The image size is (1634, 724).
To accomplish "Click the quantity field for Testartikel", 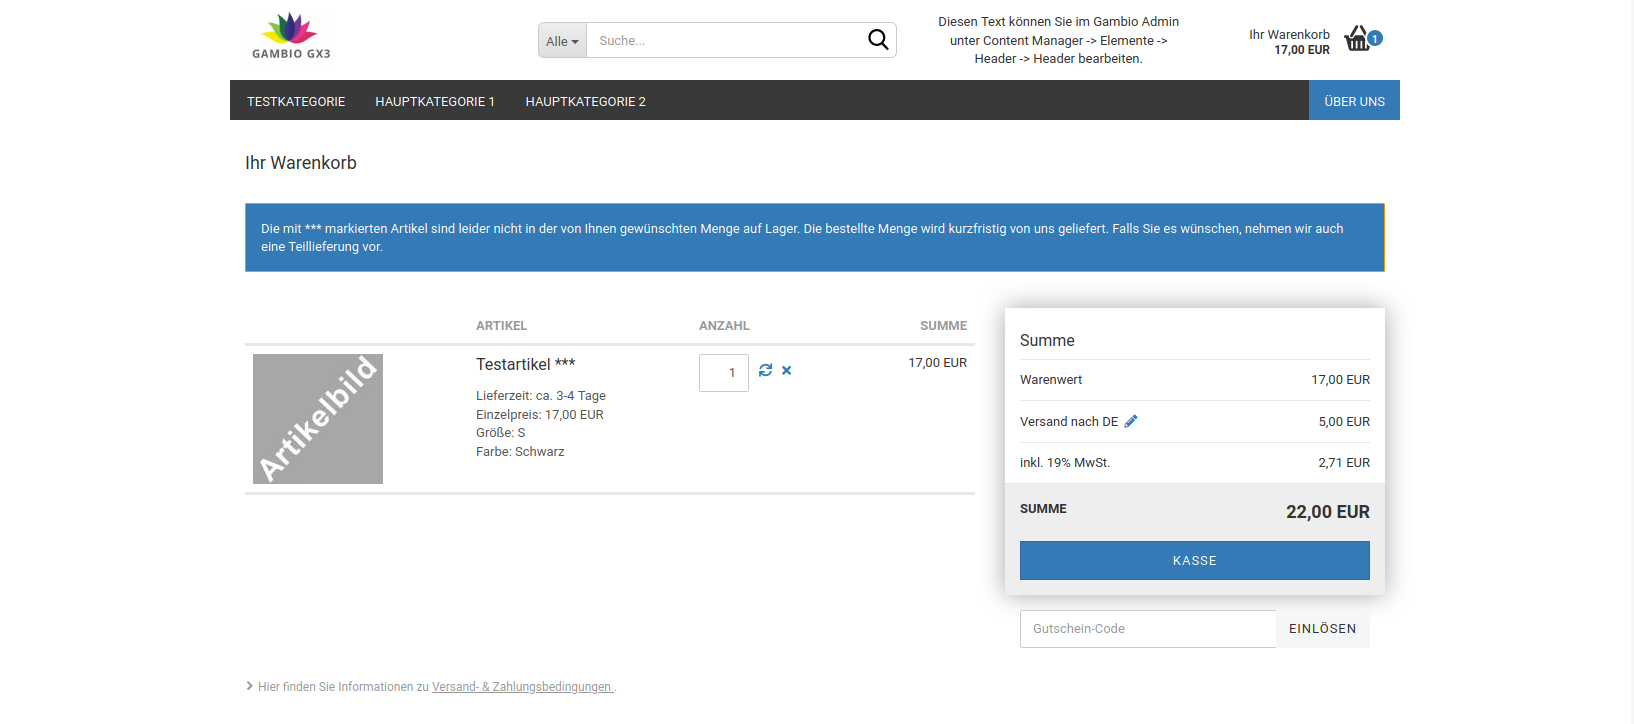I will (x=723, y=373).
